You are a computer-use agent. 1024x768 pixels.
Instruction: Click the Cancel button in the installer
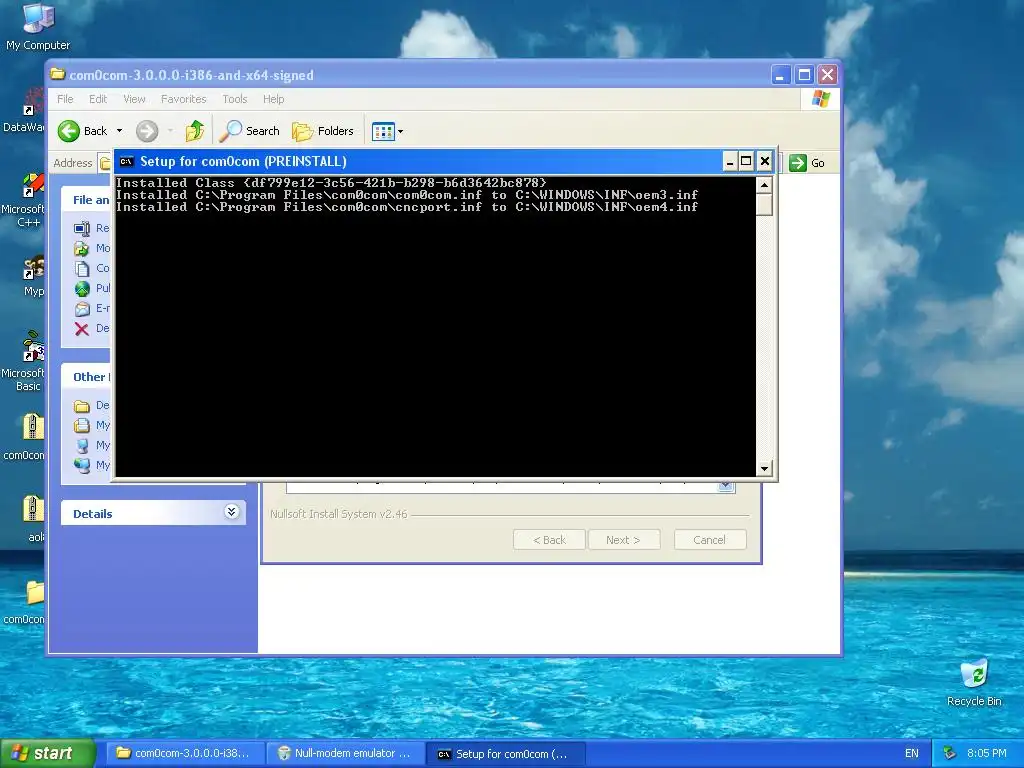coord(709,540)
